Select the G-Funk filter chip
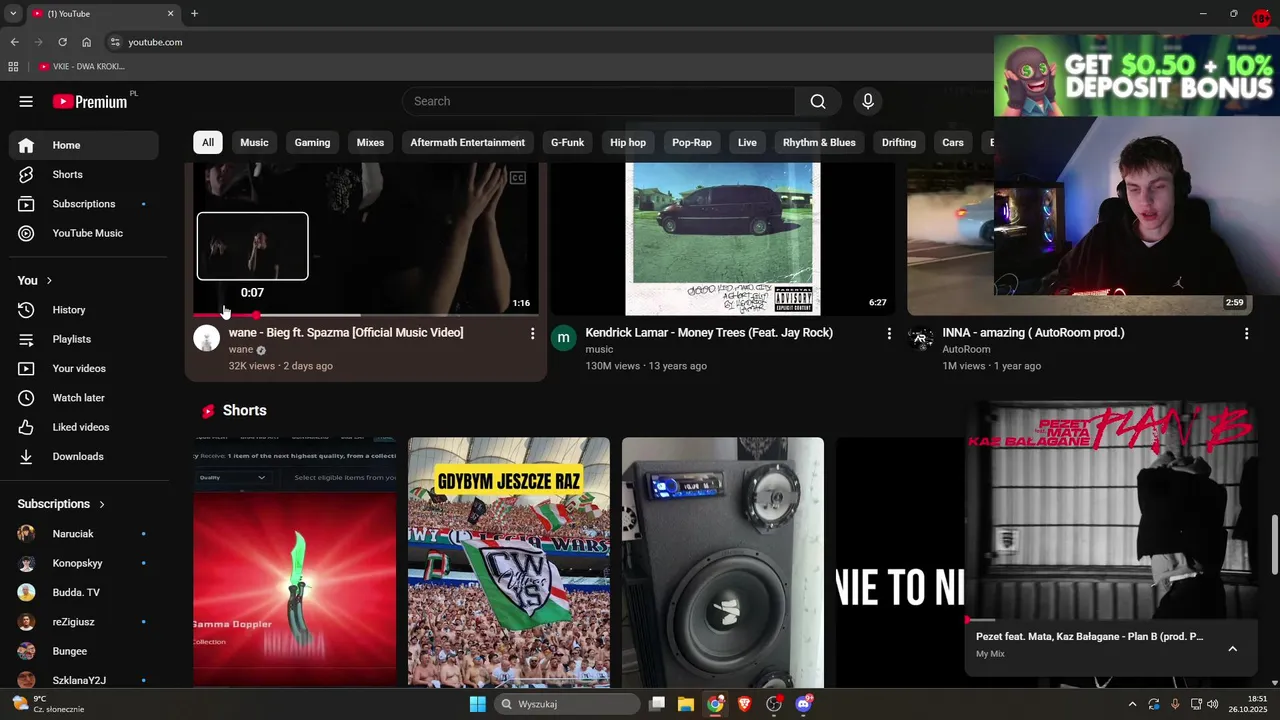This screenshot has width=1280, height=720. 567,143
